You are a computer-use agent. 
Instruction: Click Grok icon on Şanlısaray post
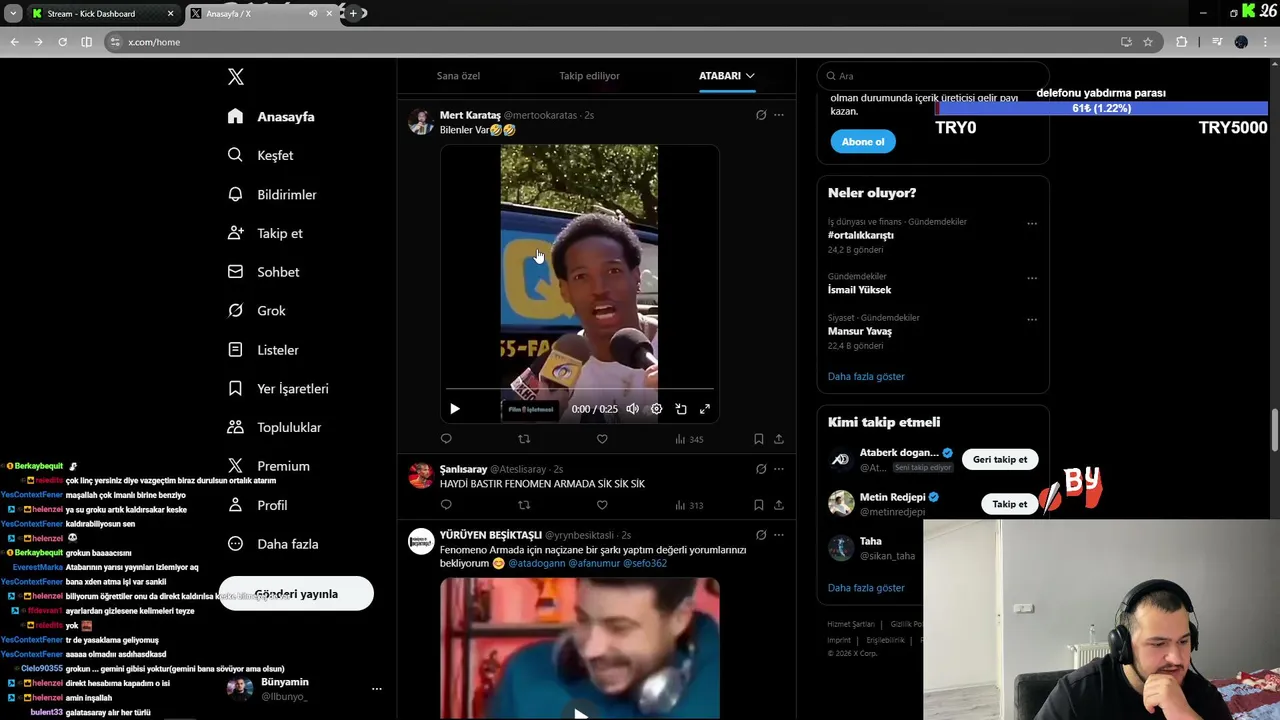point(761,469)
